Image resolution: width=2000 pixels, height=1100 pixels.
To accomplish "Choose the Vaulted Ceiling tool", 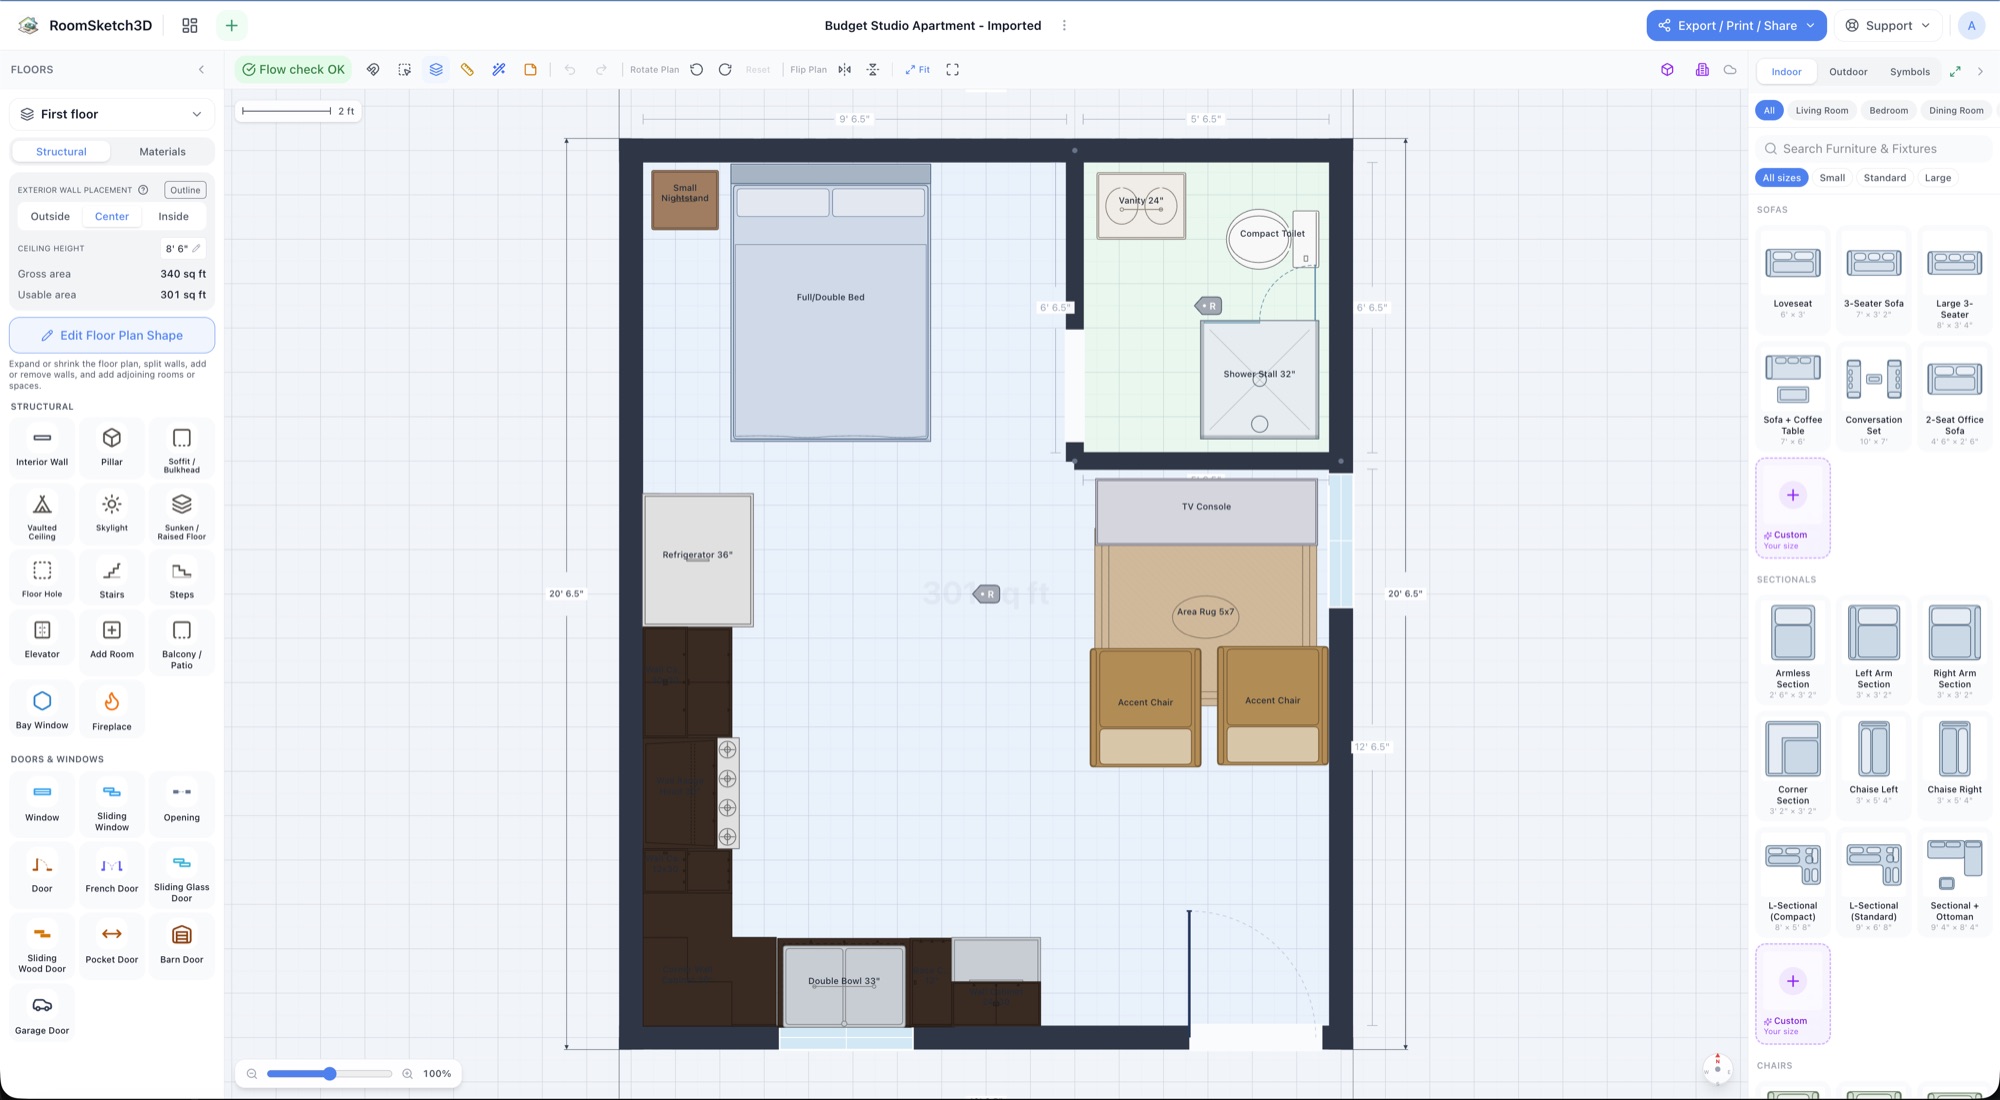I will (42, 514).
